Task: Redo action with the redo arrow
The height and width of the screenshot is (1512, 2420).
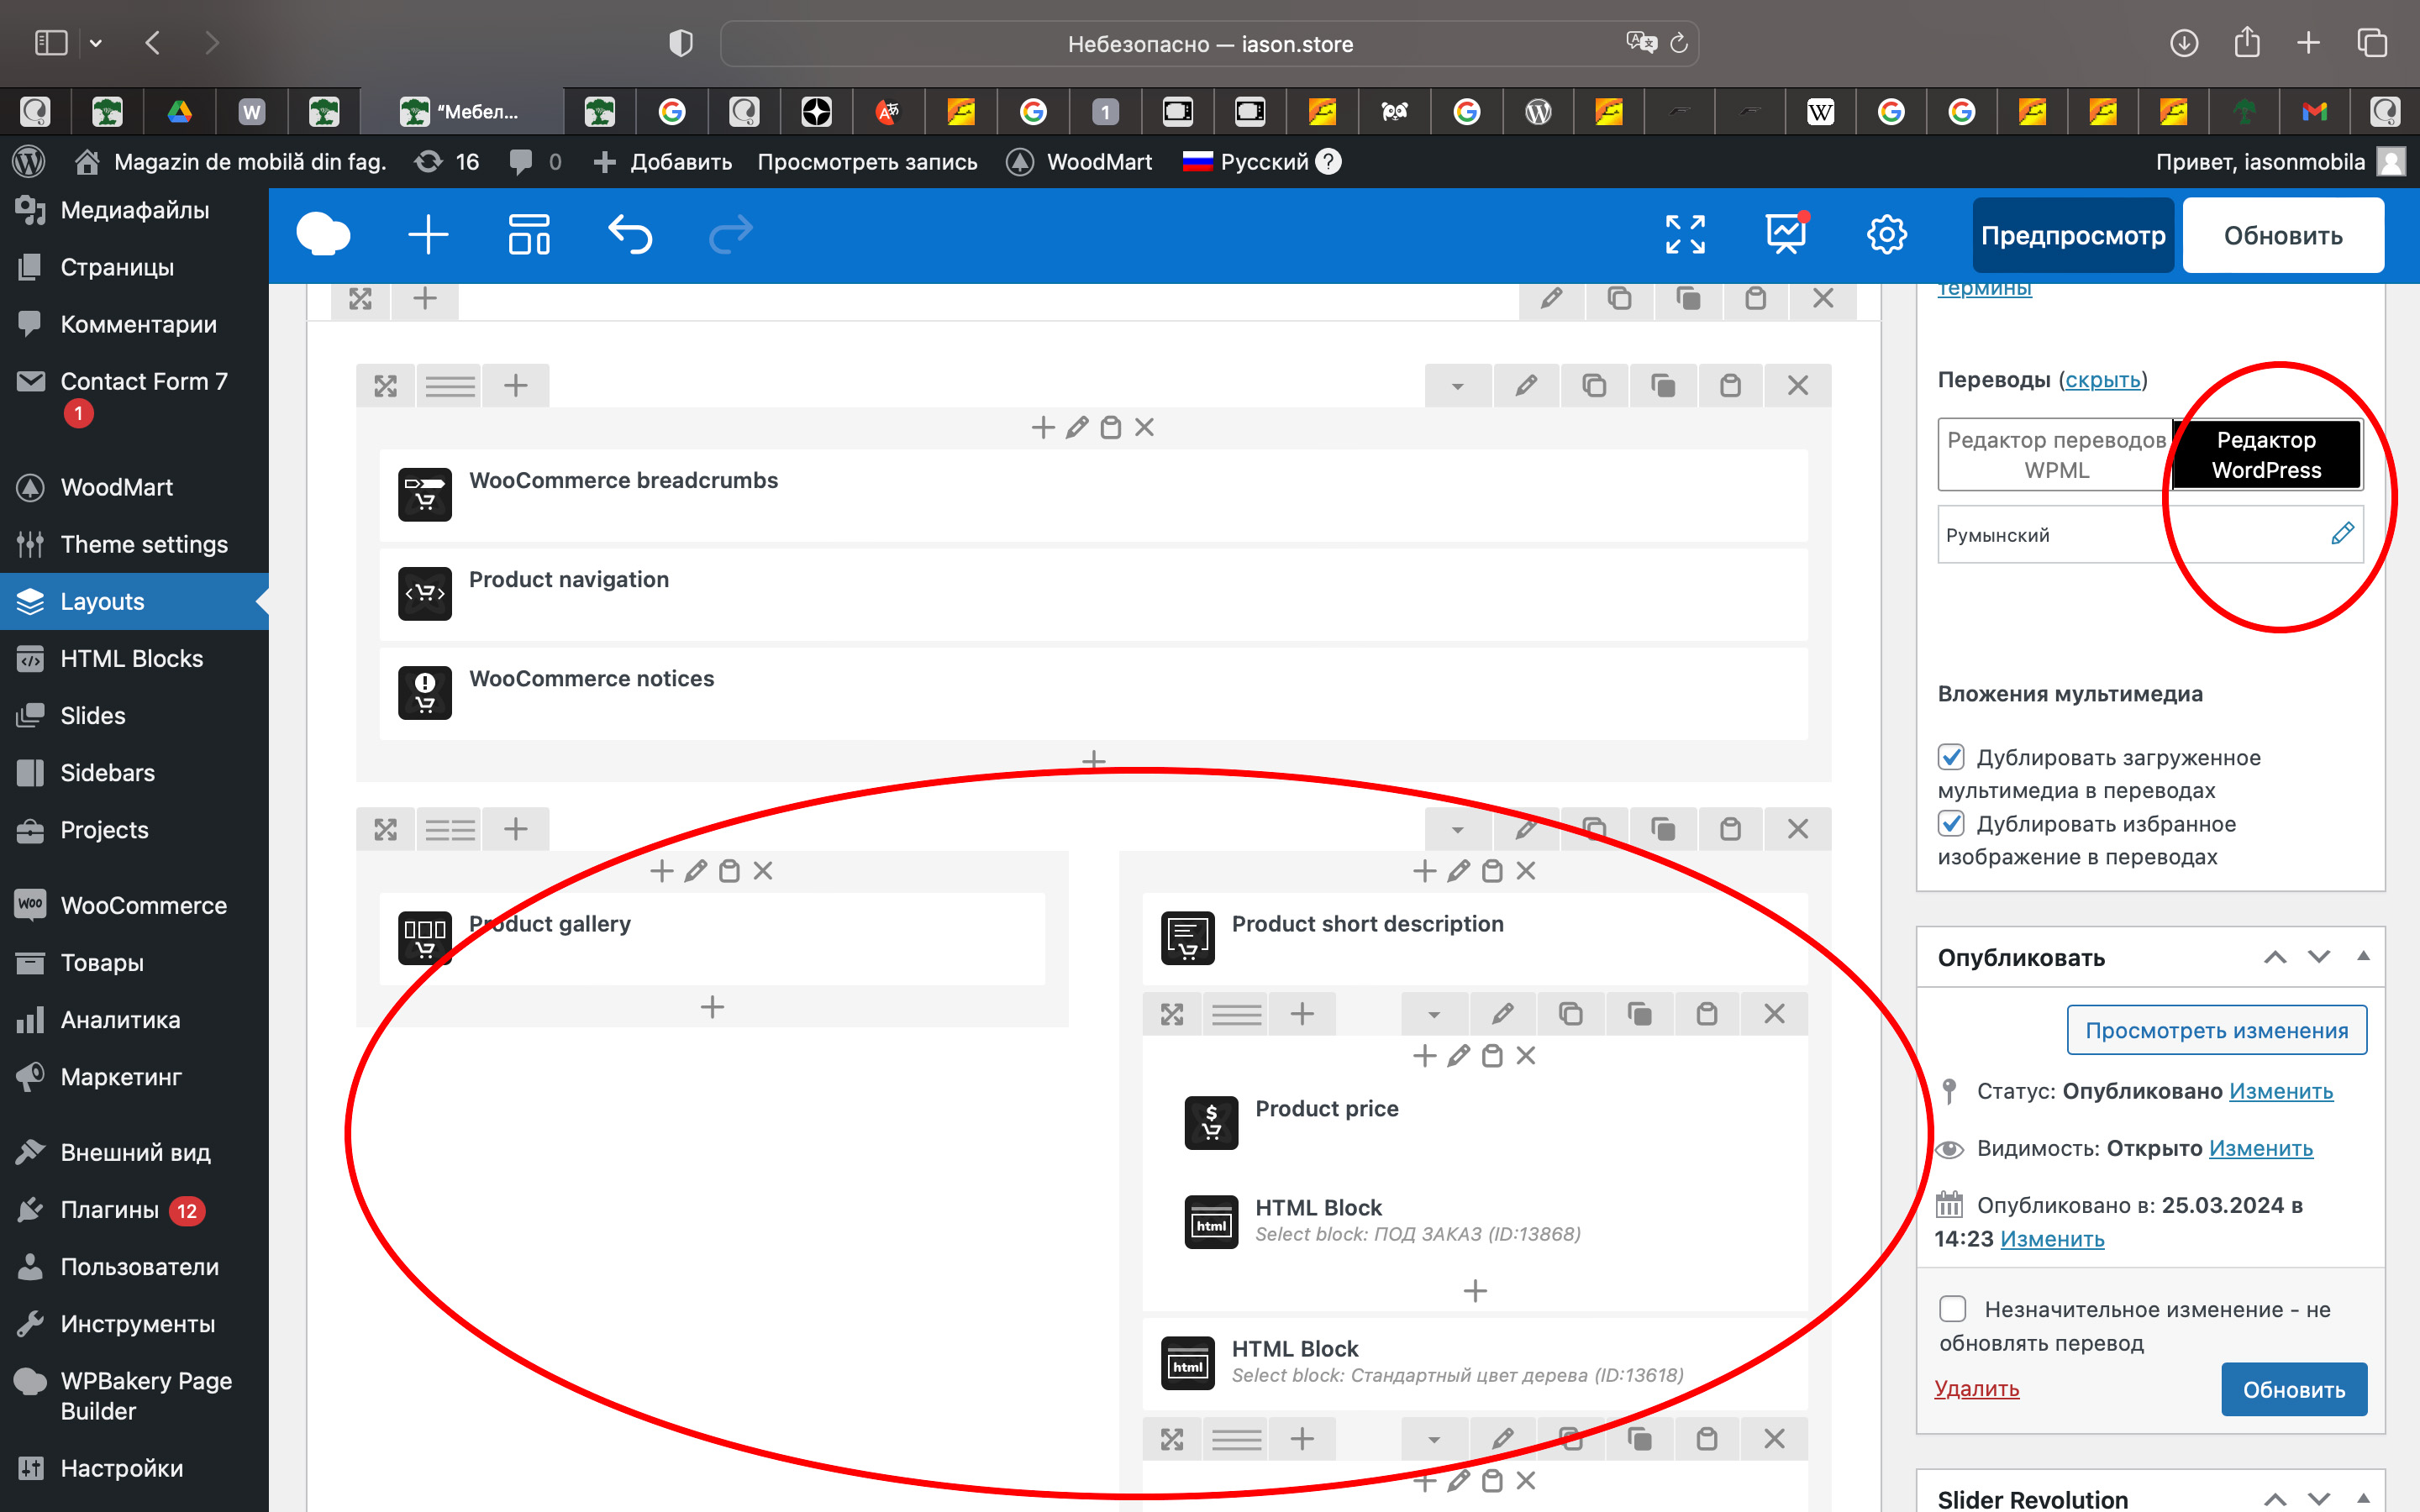Action: point(731,235)
